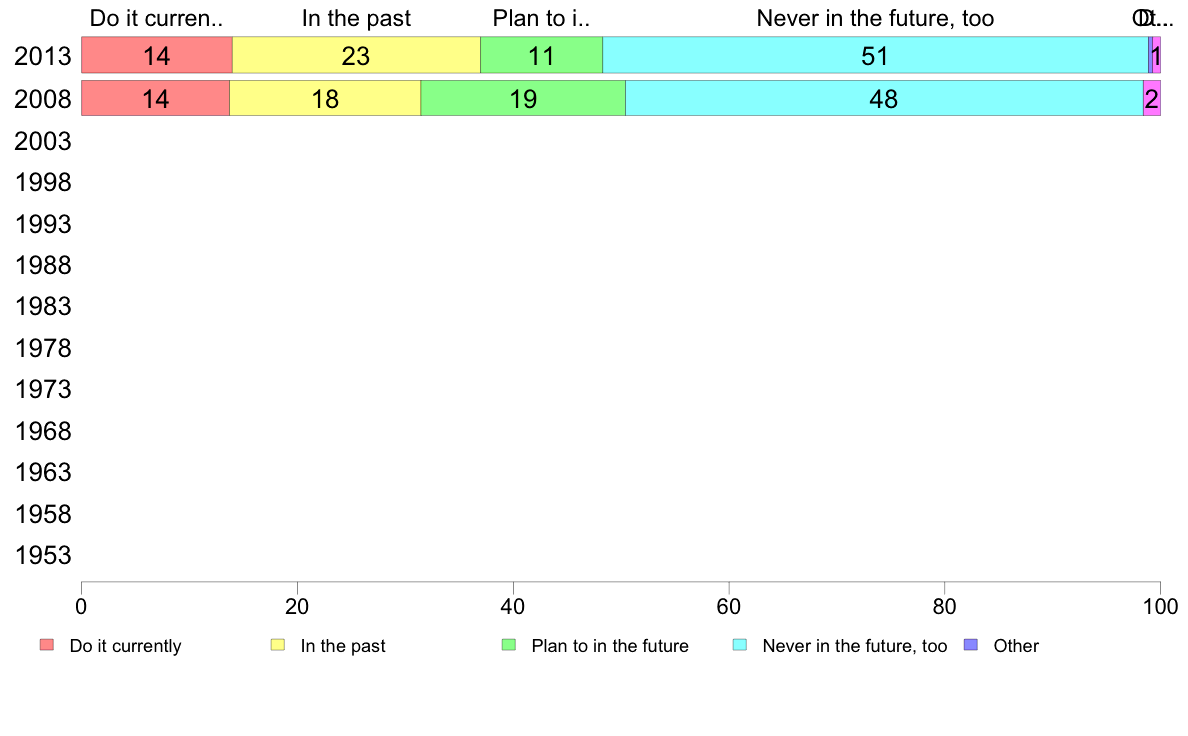The height and width of the screenshot is (736, 1188).
Task: Click the 'Do it currently' legend label
Action: [x=125, y=646]
